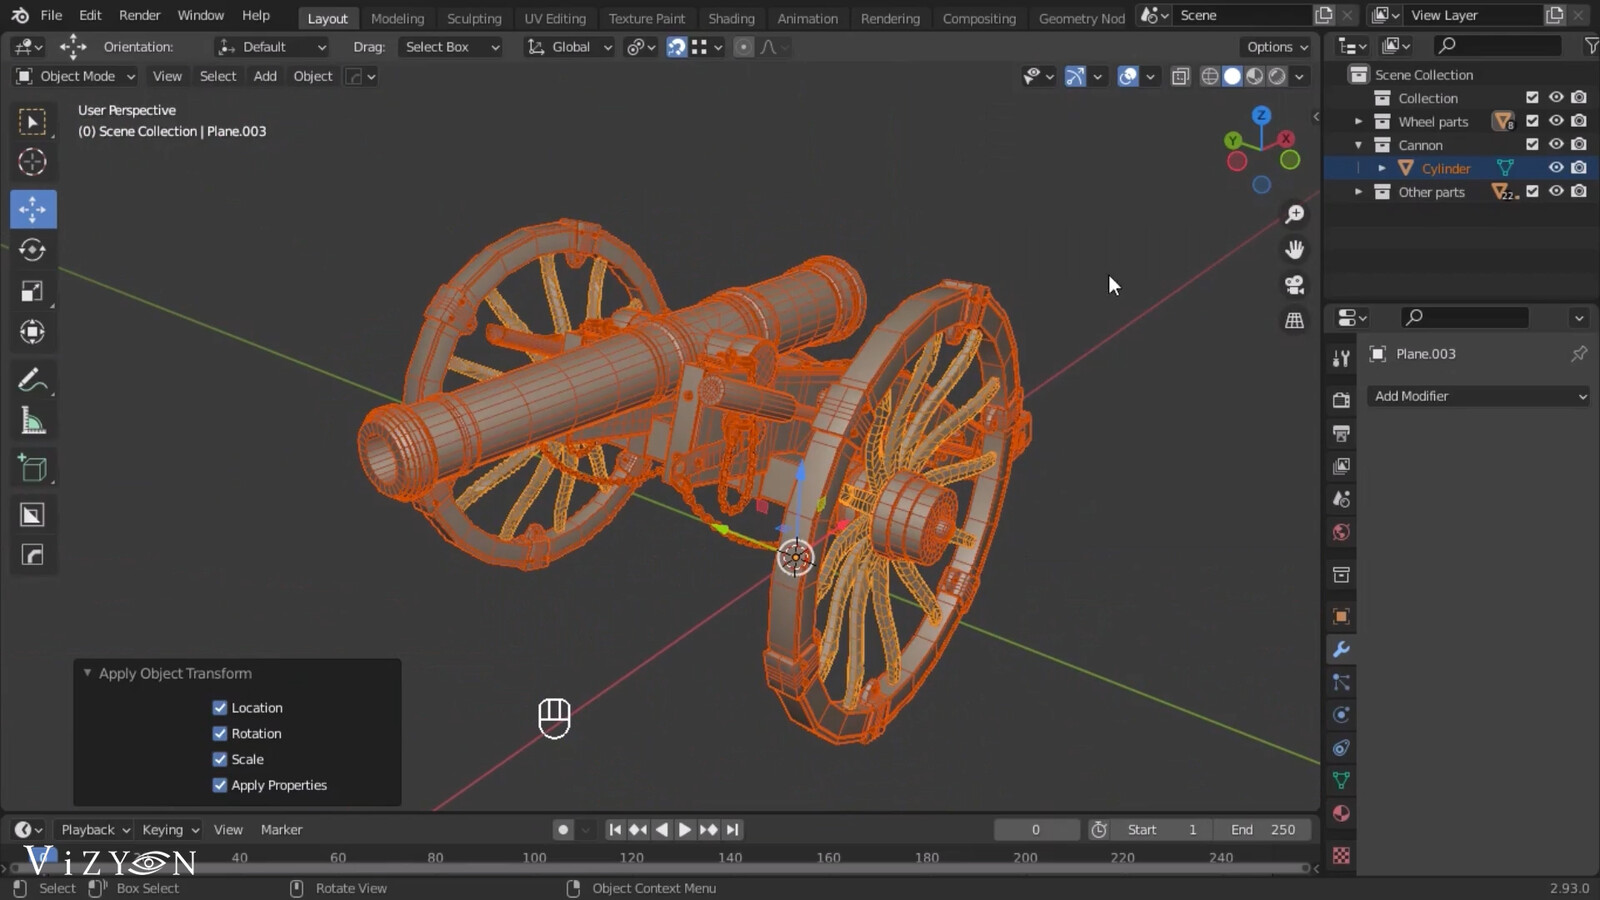Activate the Move tool

[x=33, y=209]
